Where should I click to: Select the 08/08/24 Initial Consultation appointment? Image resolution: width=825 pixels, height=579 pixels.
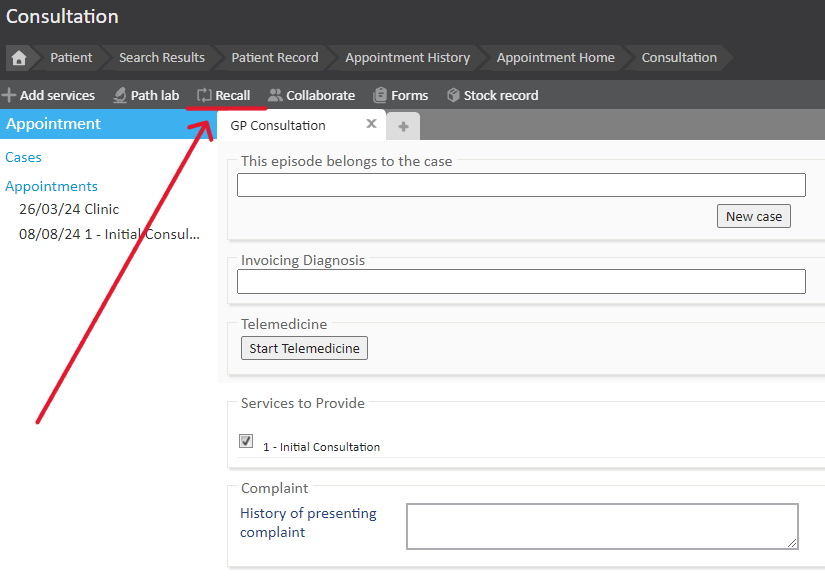tap(109, 234)
